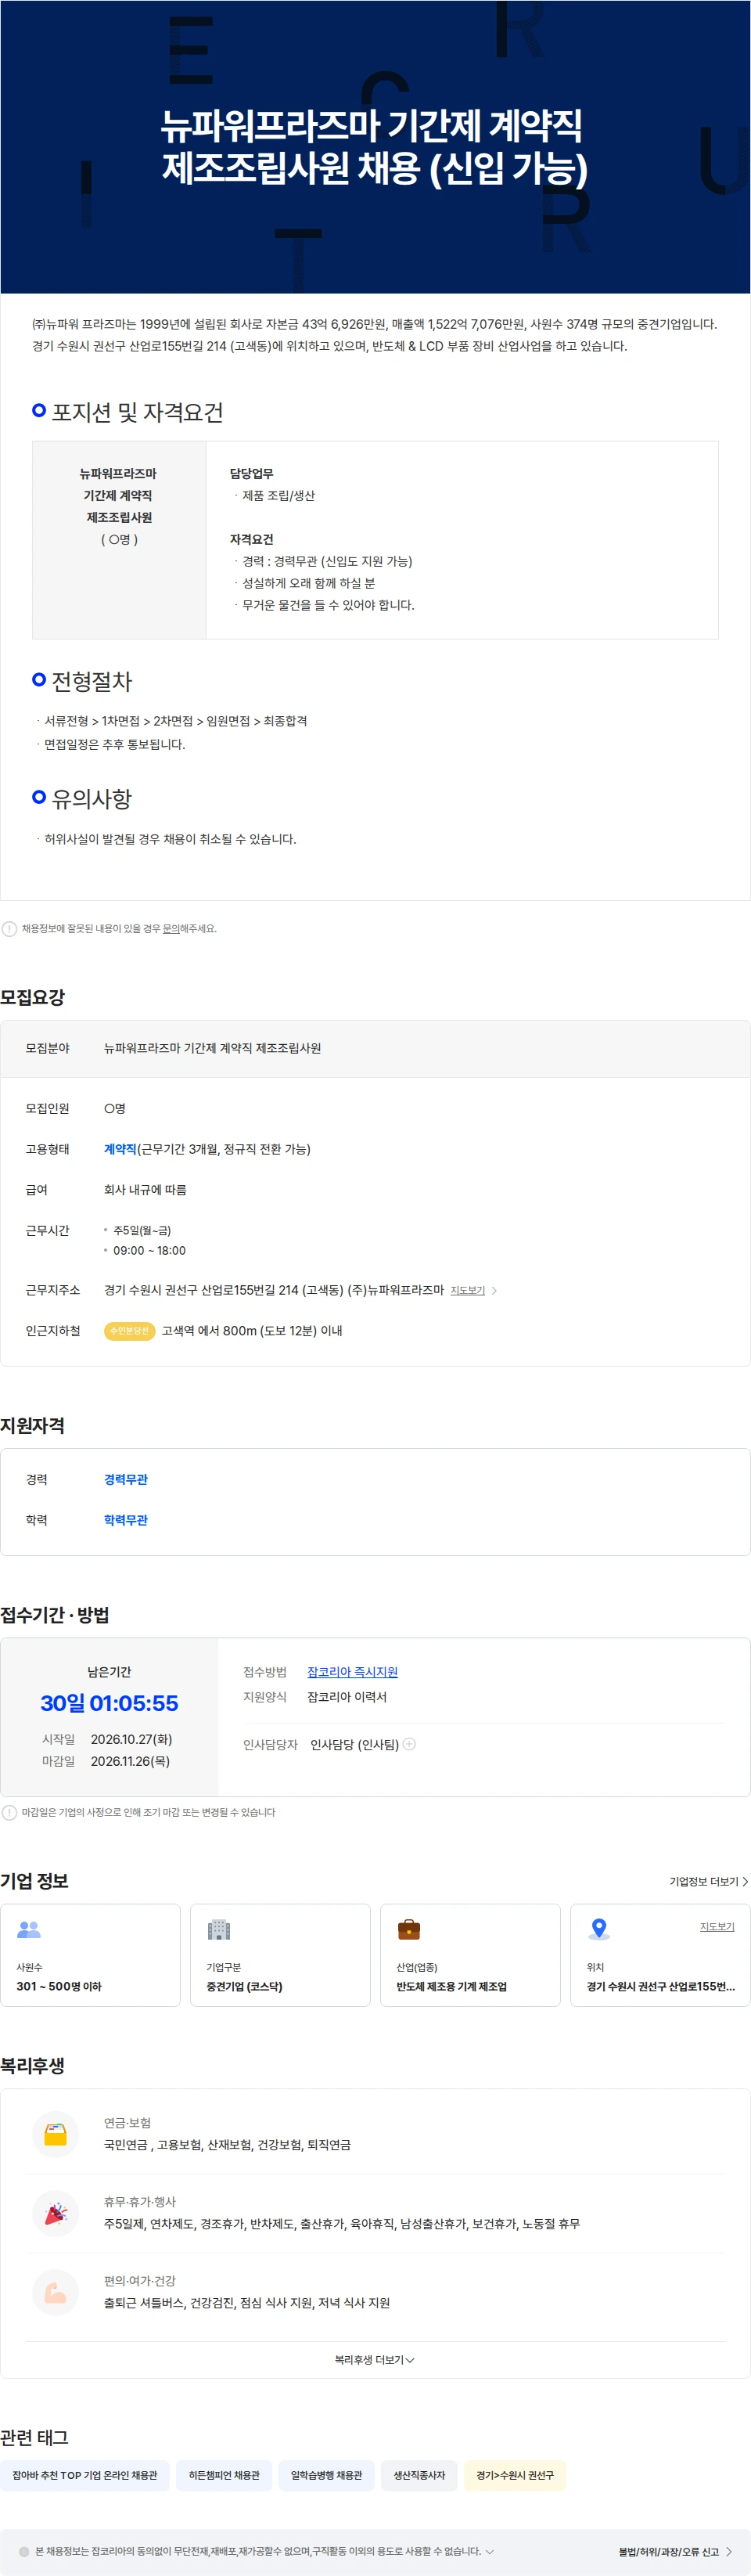Click the arrow beside 근무지주소 지도보기
This screenshot has width=751, height=2576.
tap(494, 1291)
